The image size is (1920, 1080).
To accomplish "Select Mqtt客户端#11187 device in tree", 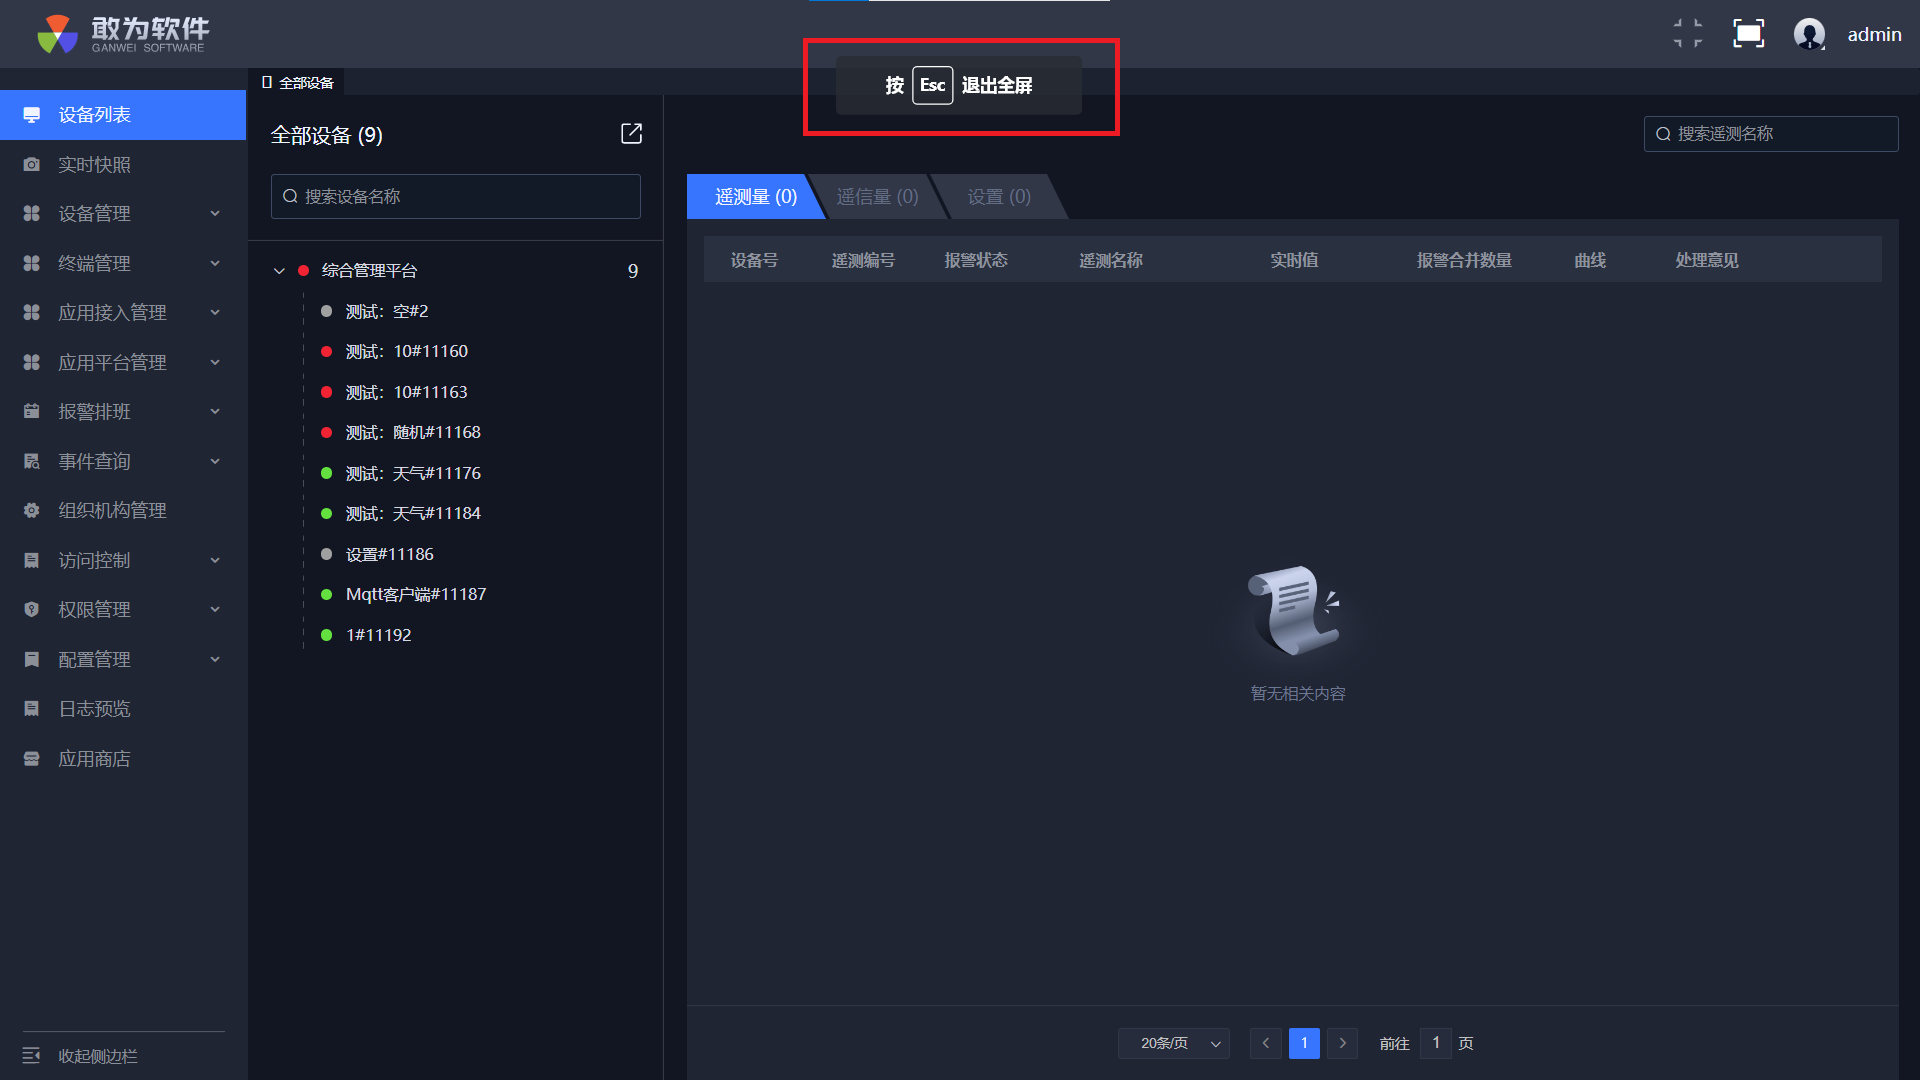I will 415,594.
